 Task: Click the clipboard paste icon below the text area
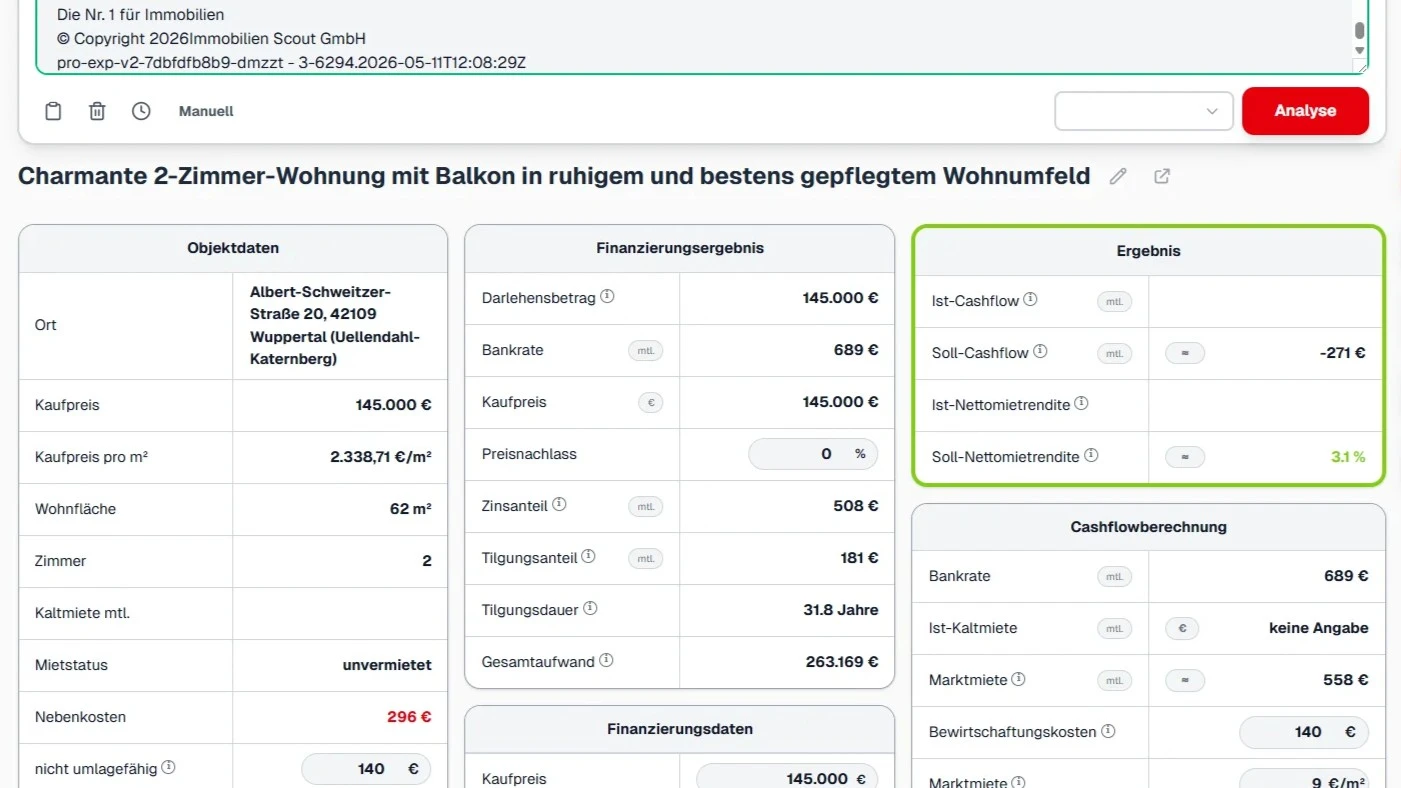tap(53, 111)
